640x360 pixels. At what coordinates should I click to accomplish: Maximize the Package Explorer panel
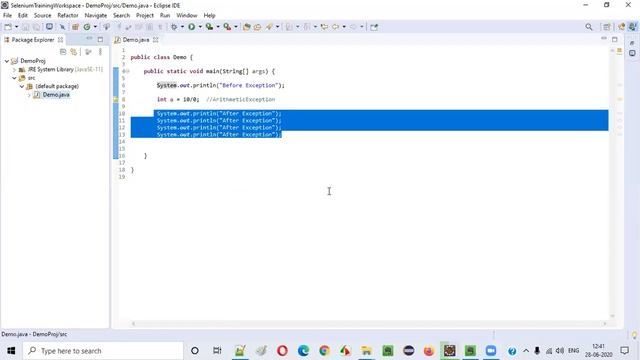point(100,40)
